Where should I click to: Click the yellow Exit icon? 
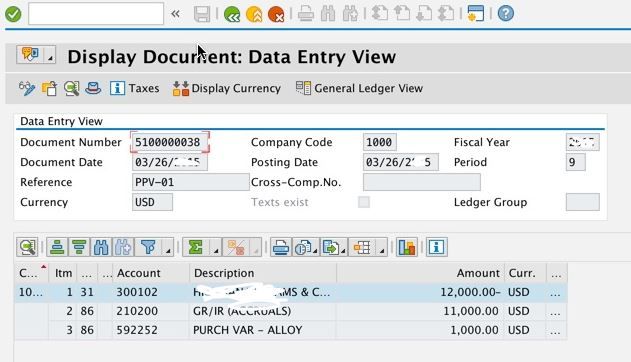pyautogui.click(x=254, y=14)
